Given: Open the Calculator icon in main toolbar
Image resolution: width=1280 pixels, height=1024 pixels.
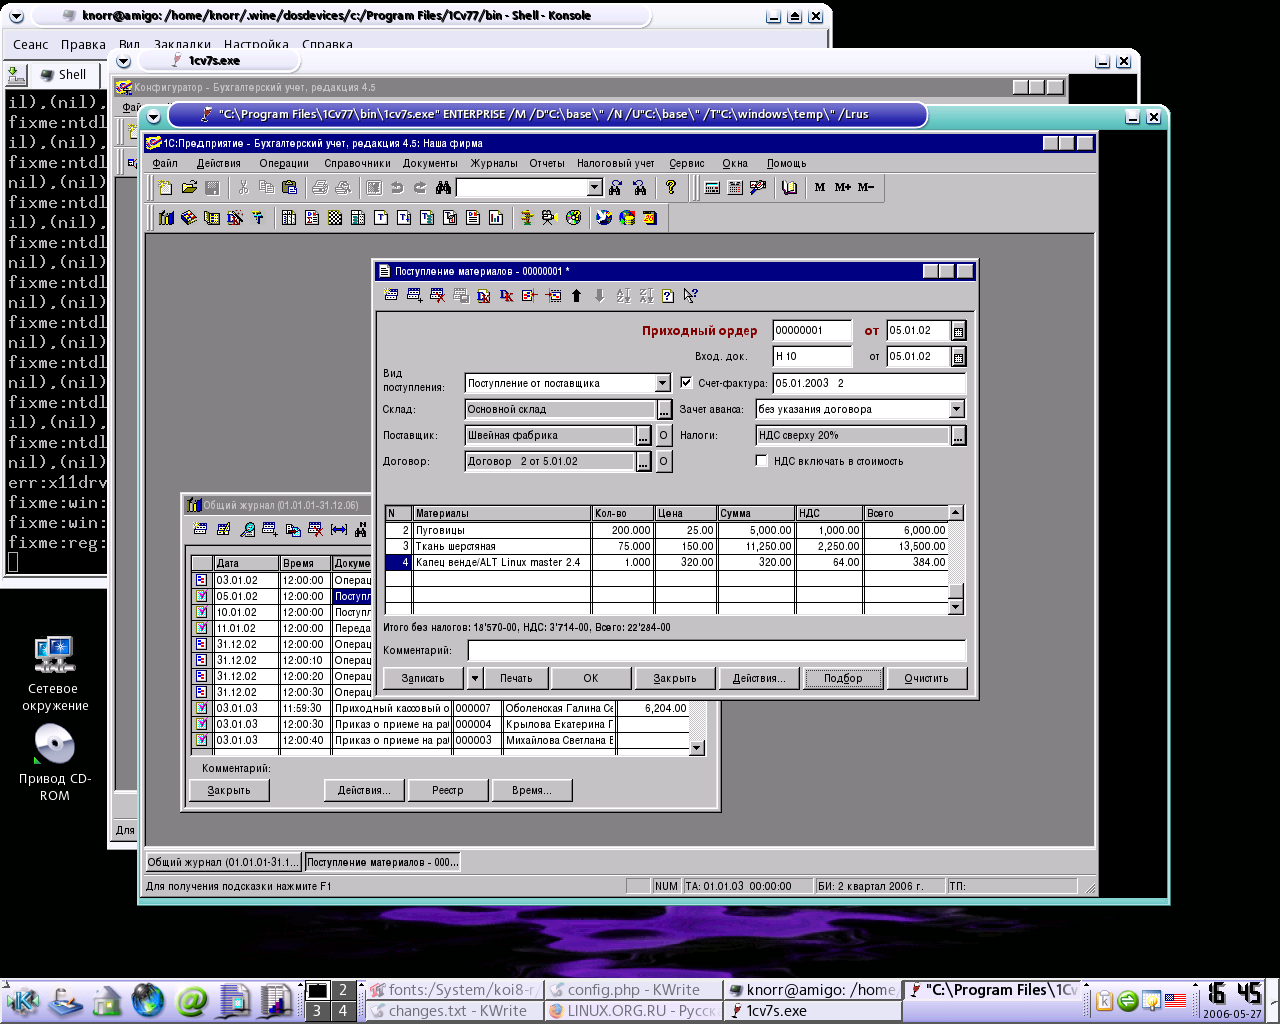Looking at the screenshot, I should tap(712, 187).
